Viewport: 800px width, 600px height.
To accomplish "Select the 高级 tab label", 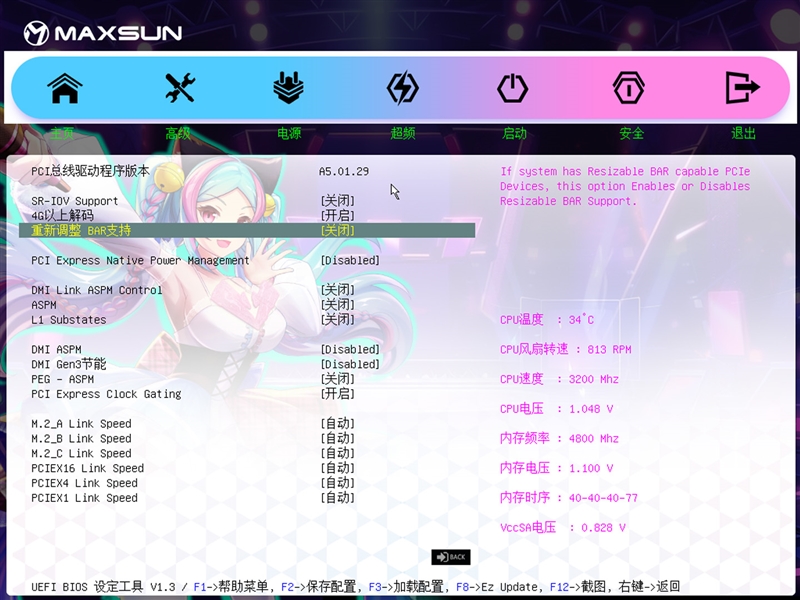I will pyautogui.click(x=178, y=134).
